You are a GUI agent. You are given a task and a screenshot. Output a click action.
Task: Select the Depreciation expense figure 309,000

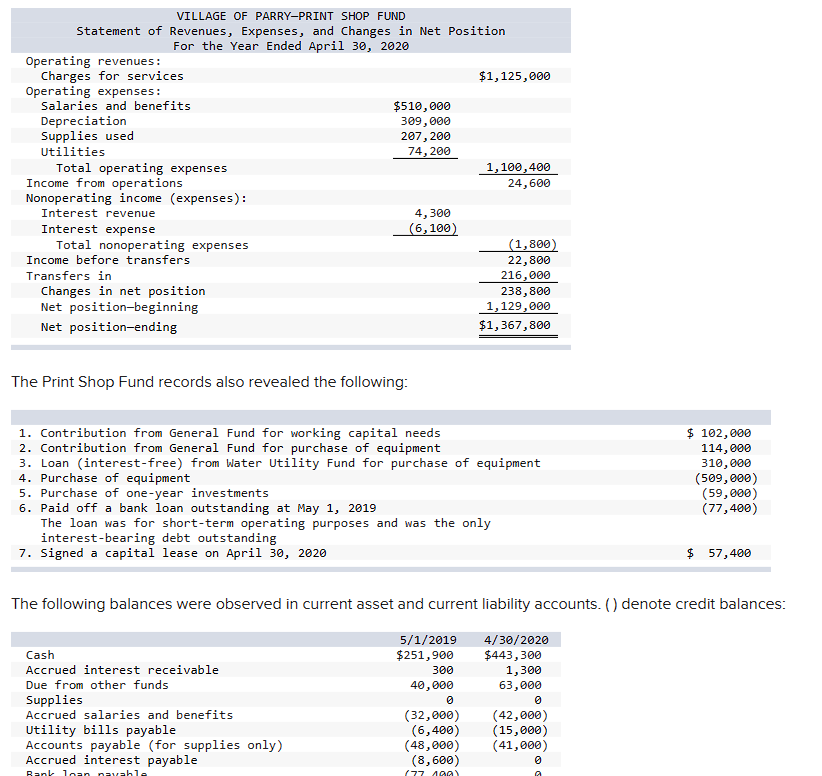pos(428,120)
